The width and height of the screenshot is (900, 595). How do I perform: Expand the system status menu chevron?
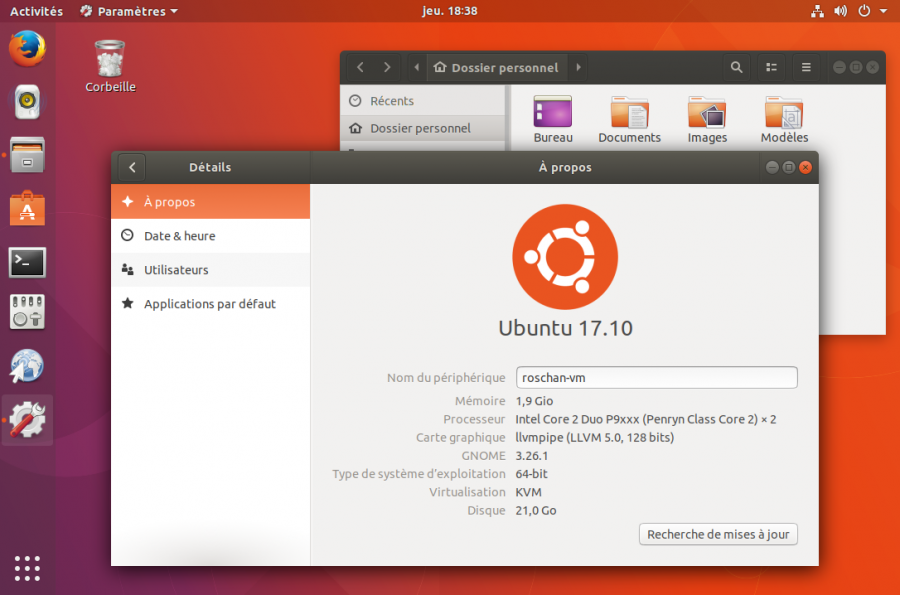[882, 11]
